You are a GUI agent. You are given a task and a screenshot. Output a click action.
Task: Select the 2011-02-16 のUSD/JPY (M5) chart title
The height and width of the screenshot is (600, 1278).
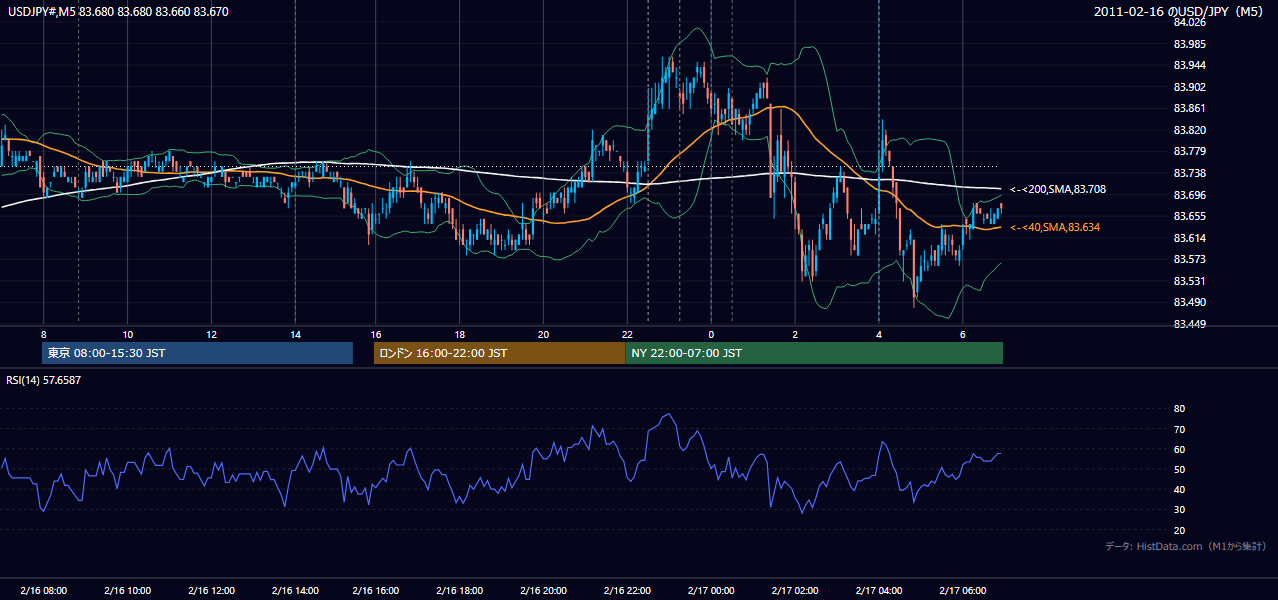tap(1179, 12)
